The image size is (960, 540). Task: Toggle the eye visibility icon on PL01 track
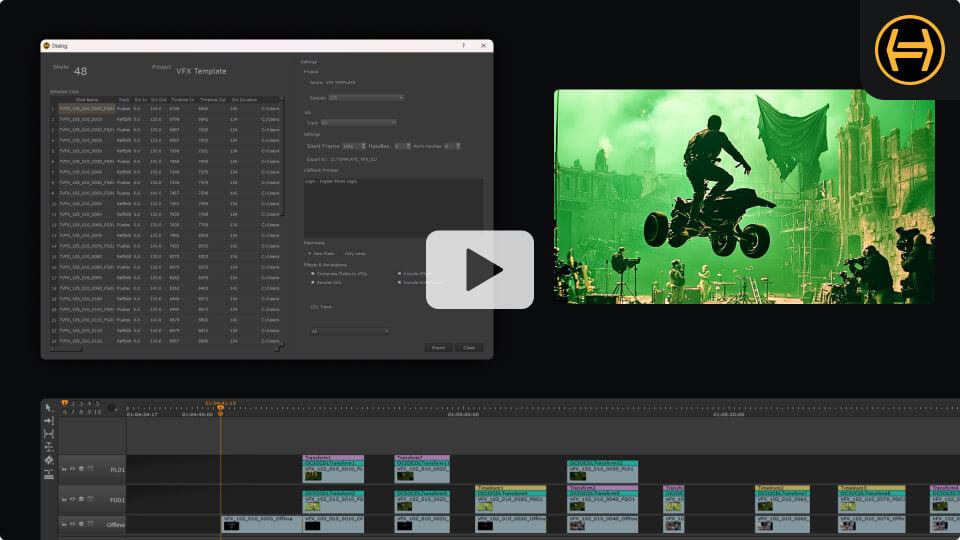(72, 468)
